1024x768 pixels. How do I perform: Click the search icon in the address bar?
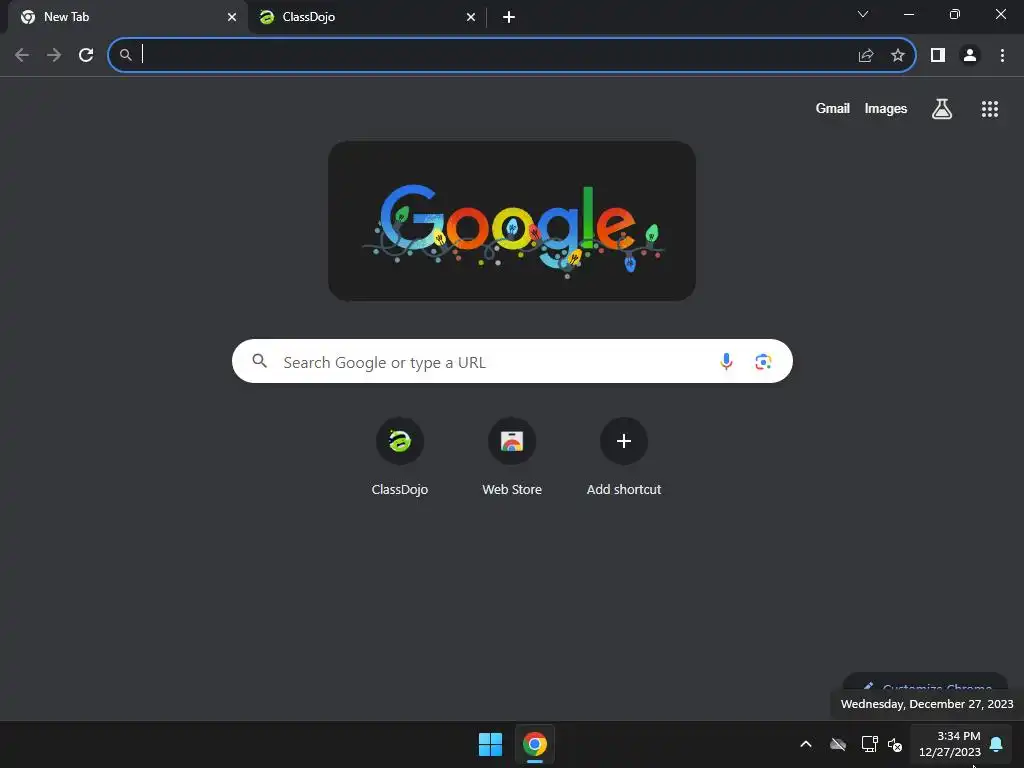point(125,55)
